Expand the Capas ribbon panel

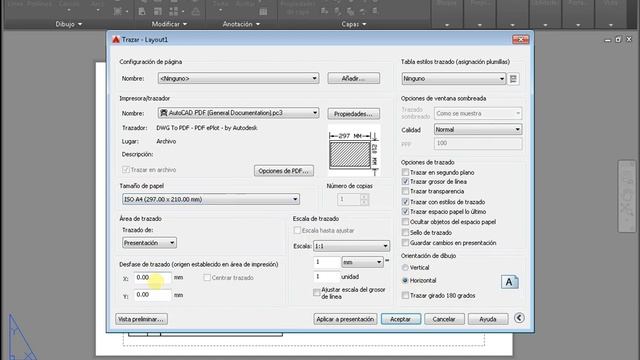point(354,24)
